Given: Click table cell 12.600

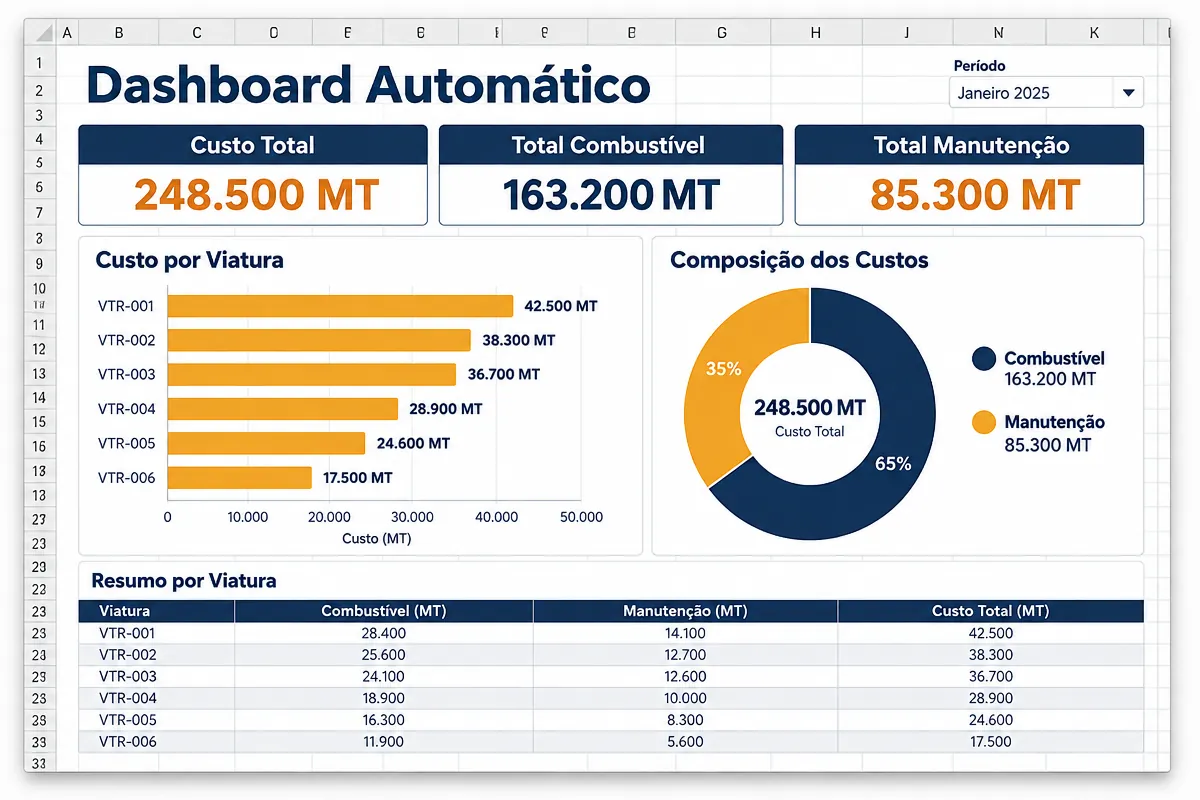Looking at the screenshot, I should (x=685, y=676).
